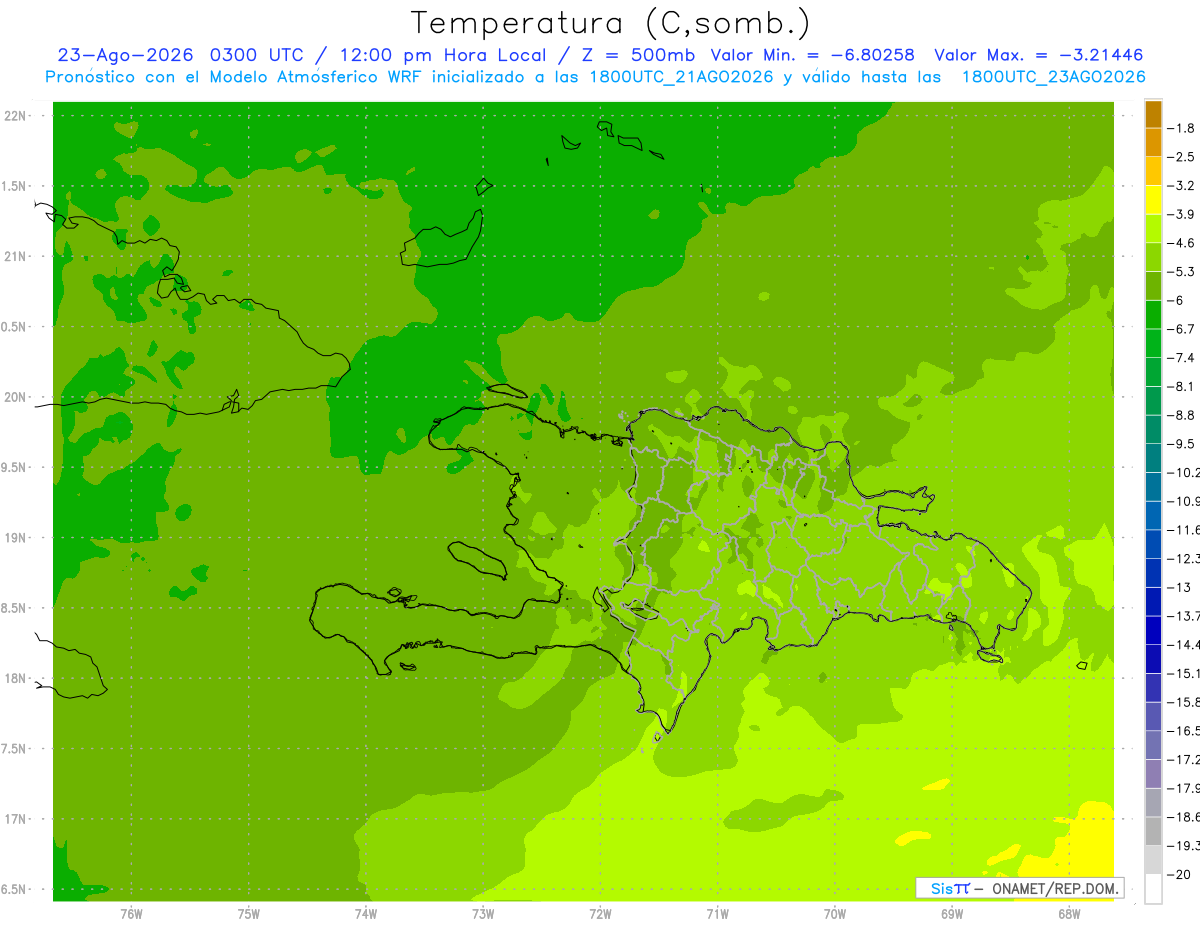This screenshot has width=1200, height=927.
Task: Pick the purple swatch between -17.2 and -17.9
Action: tap(1153, 774)
